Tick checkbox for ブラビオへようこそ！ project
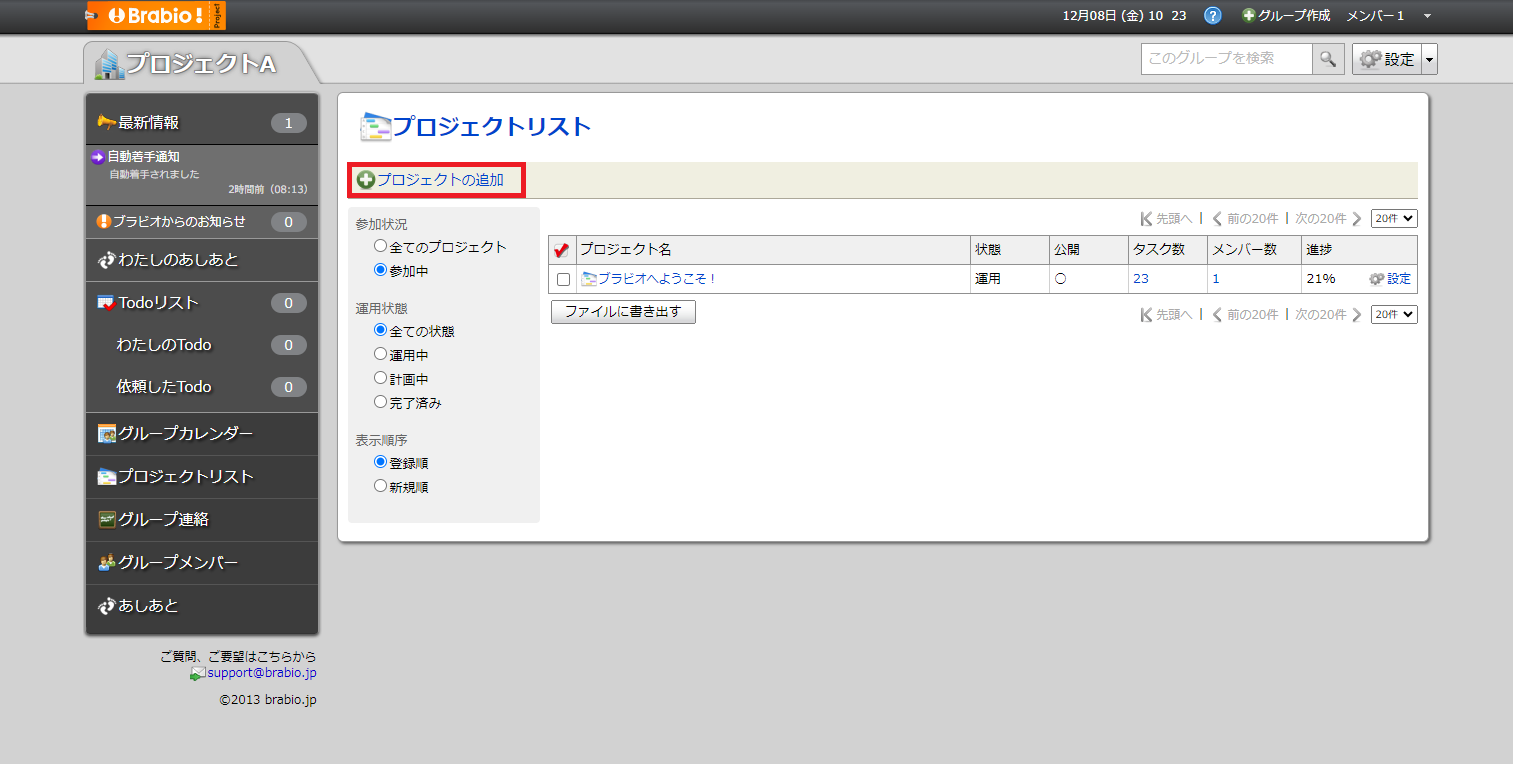 (x=563, y=280)
